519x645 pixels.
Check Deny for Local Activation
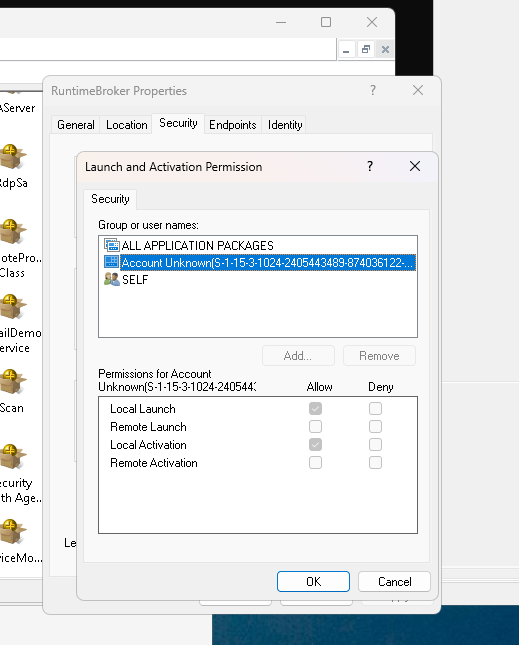click(x=375, y=445)
